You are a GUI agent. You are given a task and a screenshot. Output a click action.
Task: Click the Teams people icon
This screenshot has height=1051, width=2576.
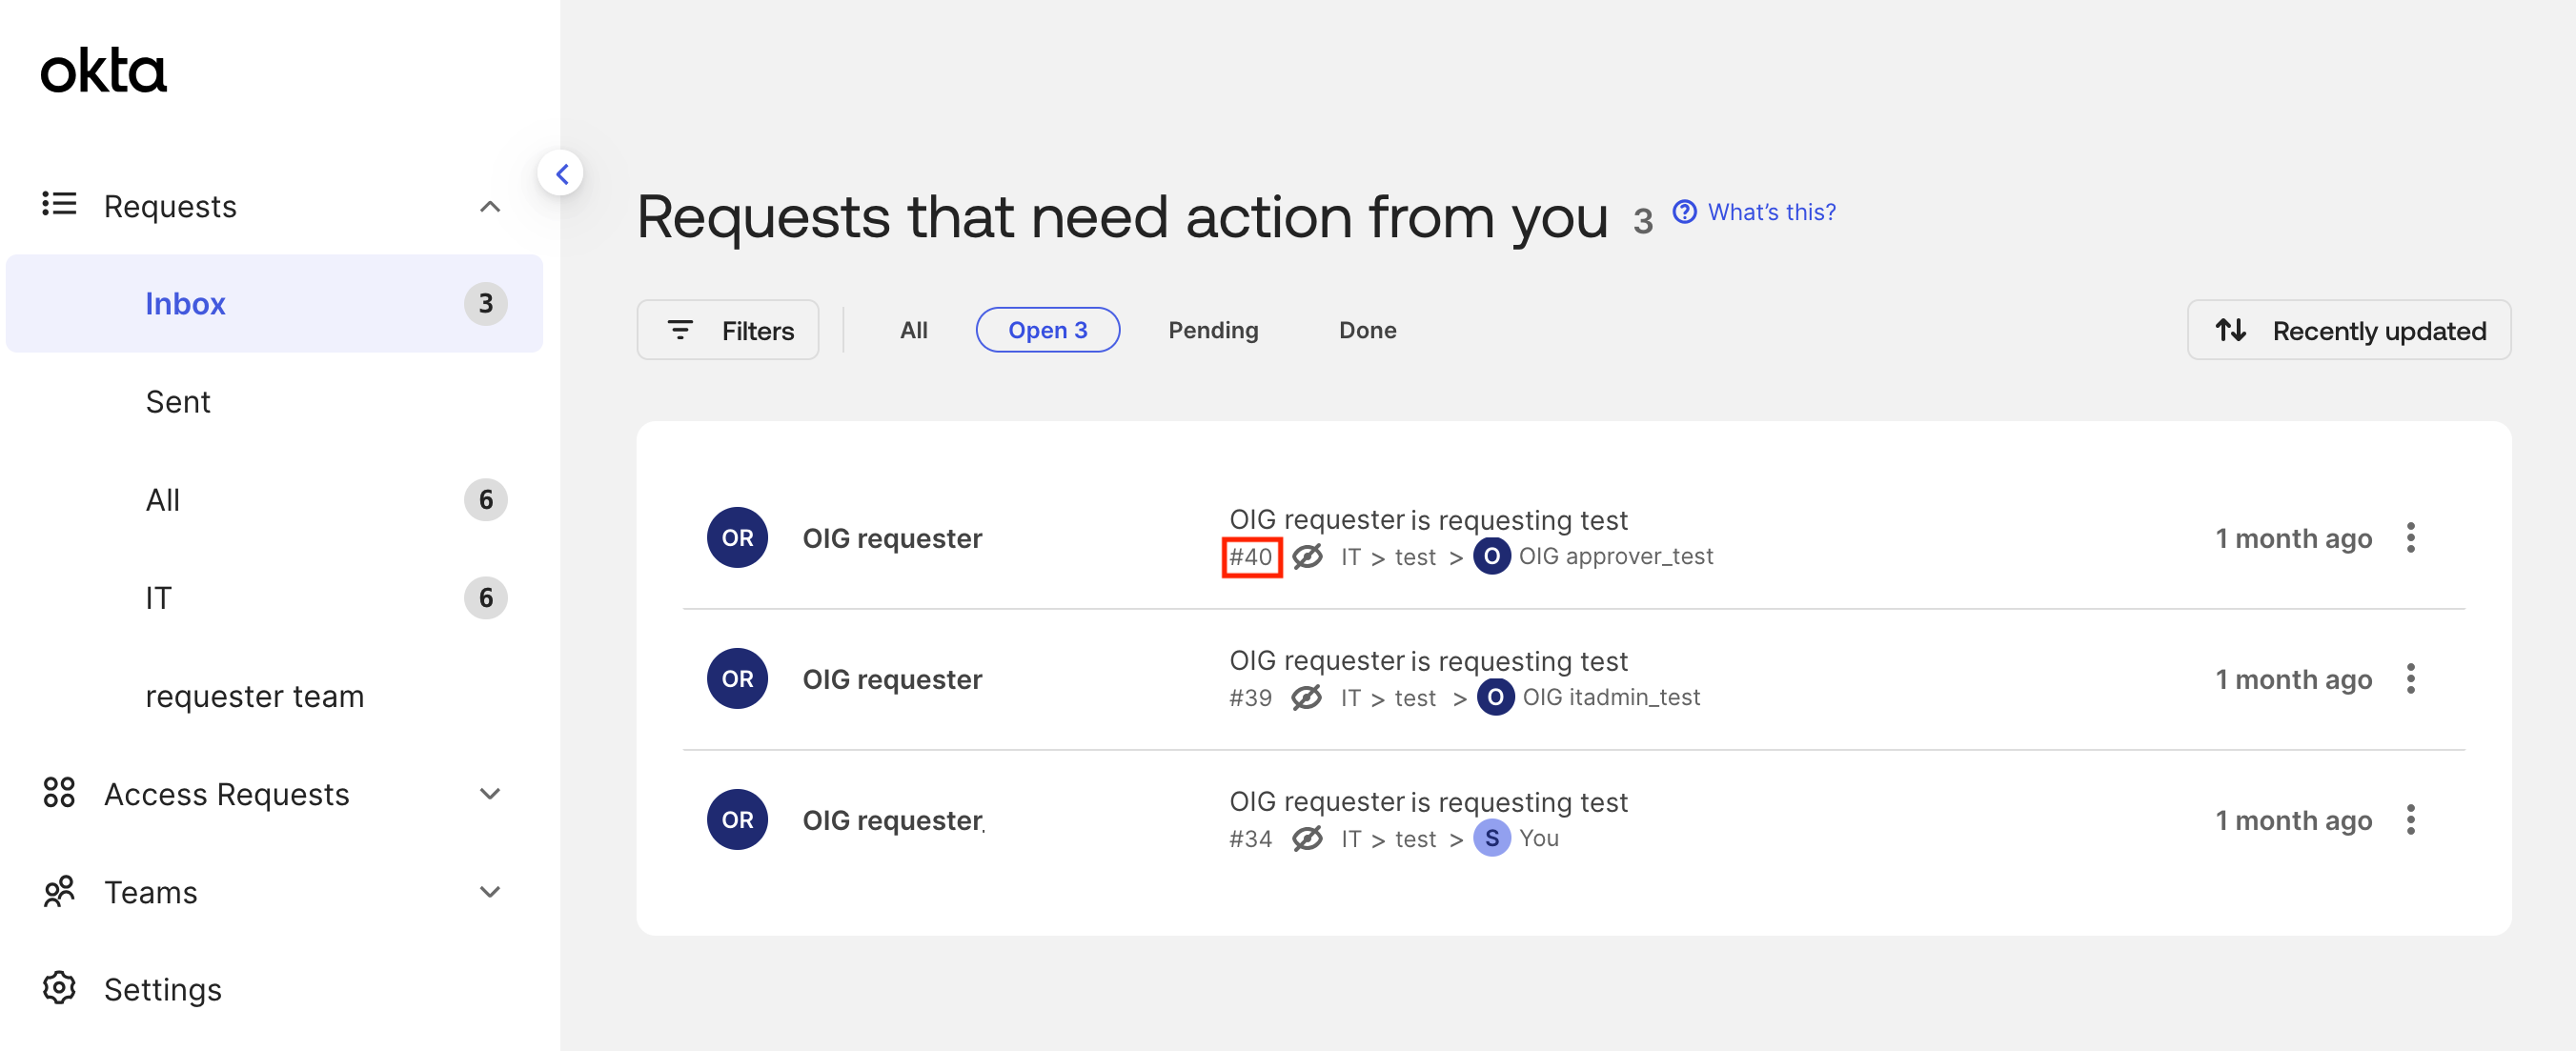[x=59, y=891]
